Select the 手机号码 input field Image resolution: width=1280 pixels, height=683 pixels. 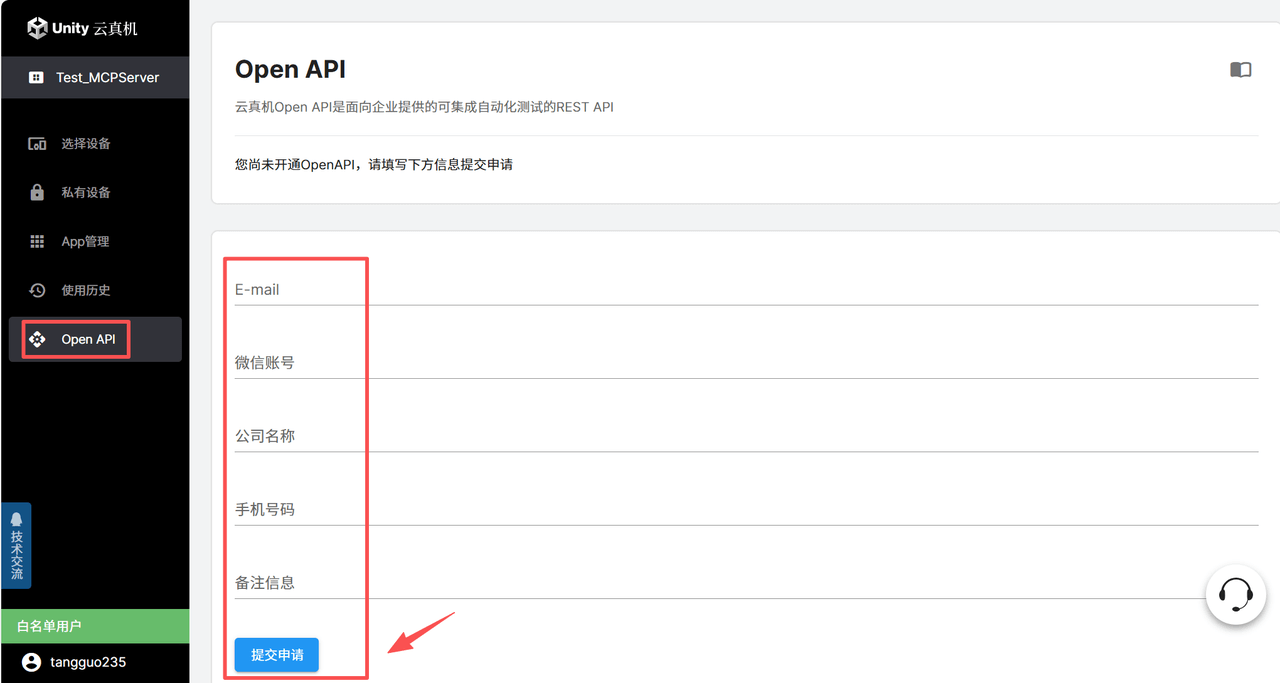click(745, 509)
